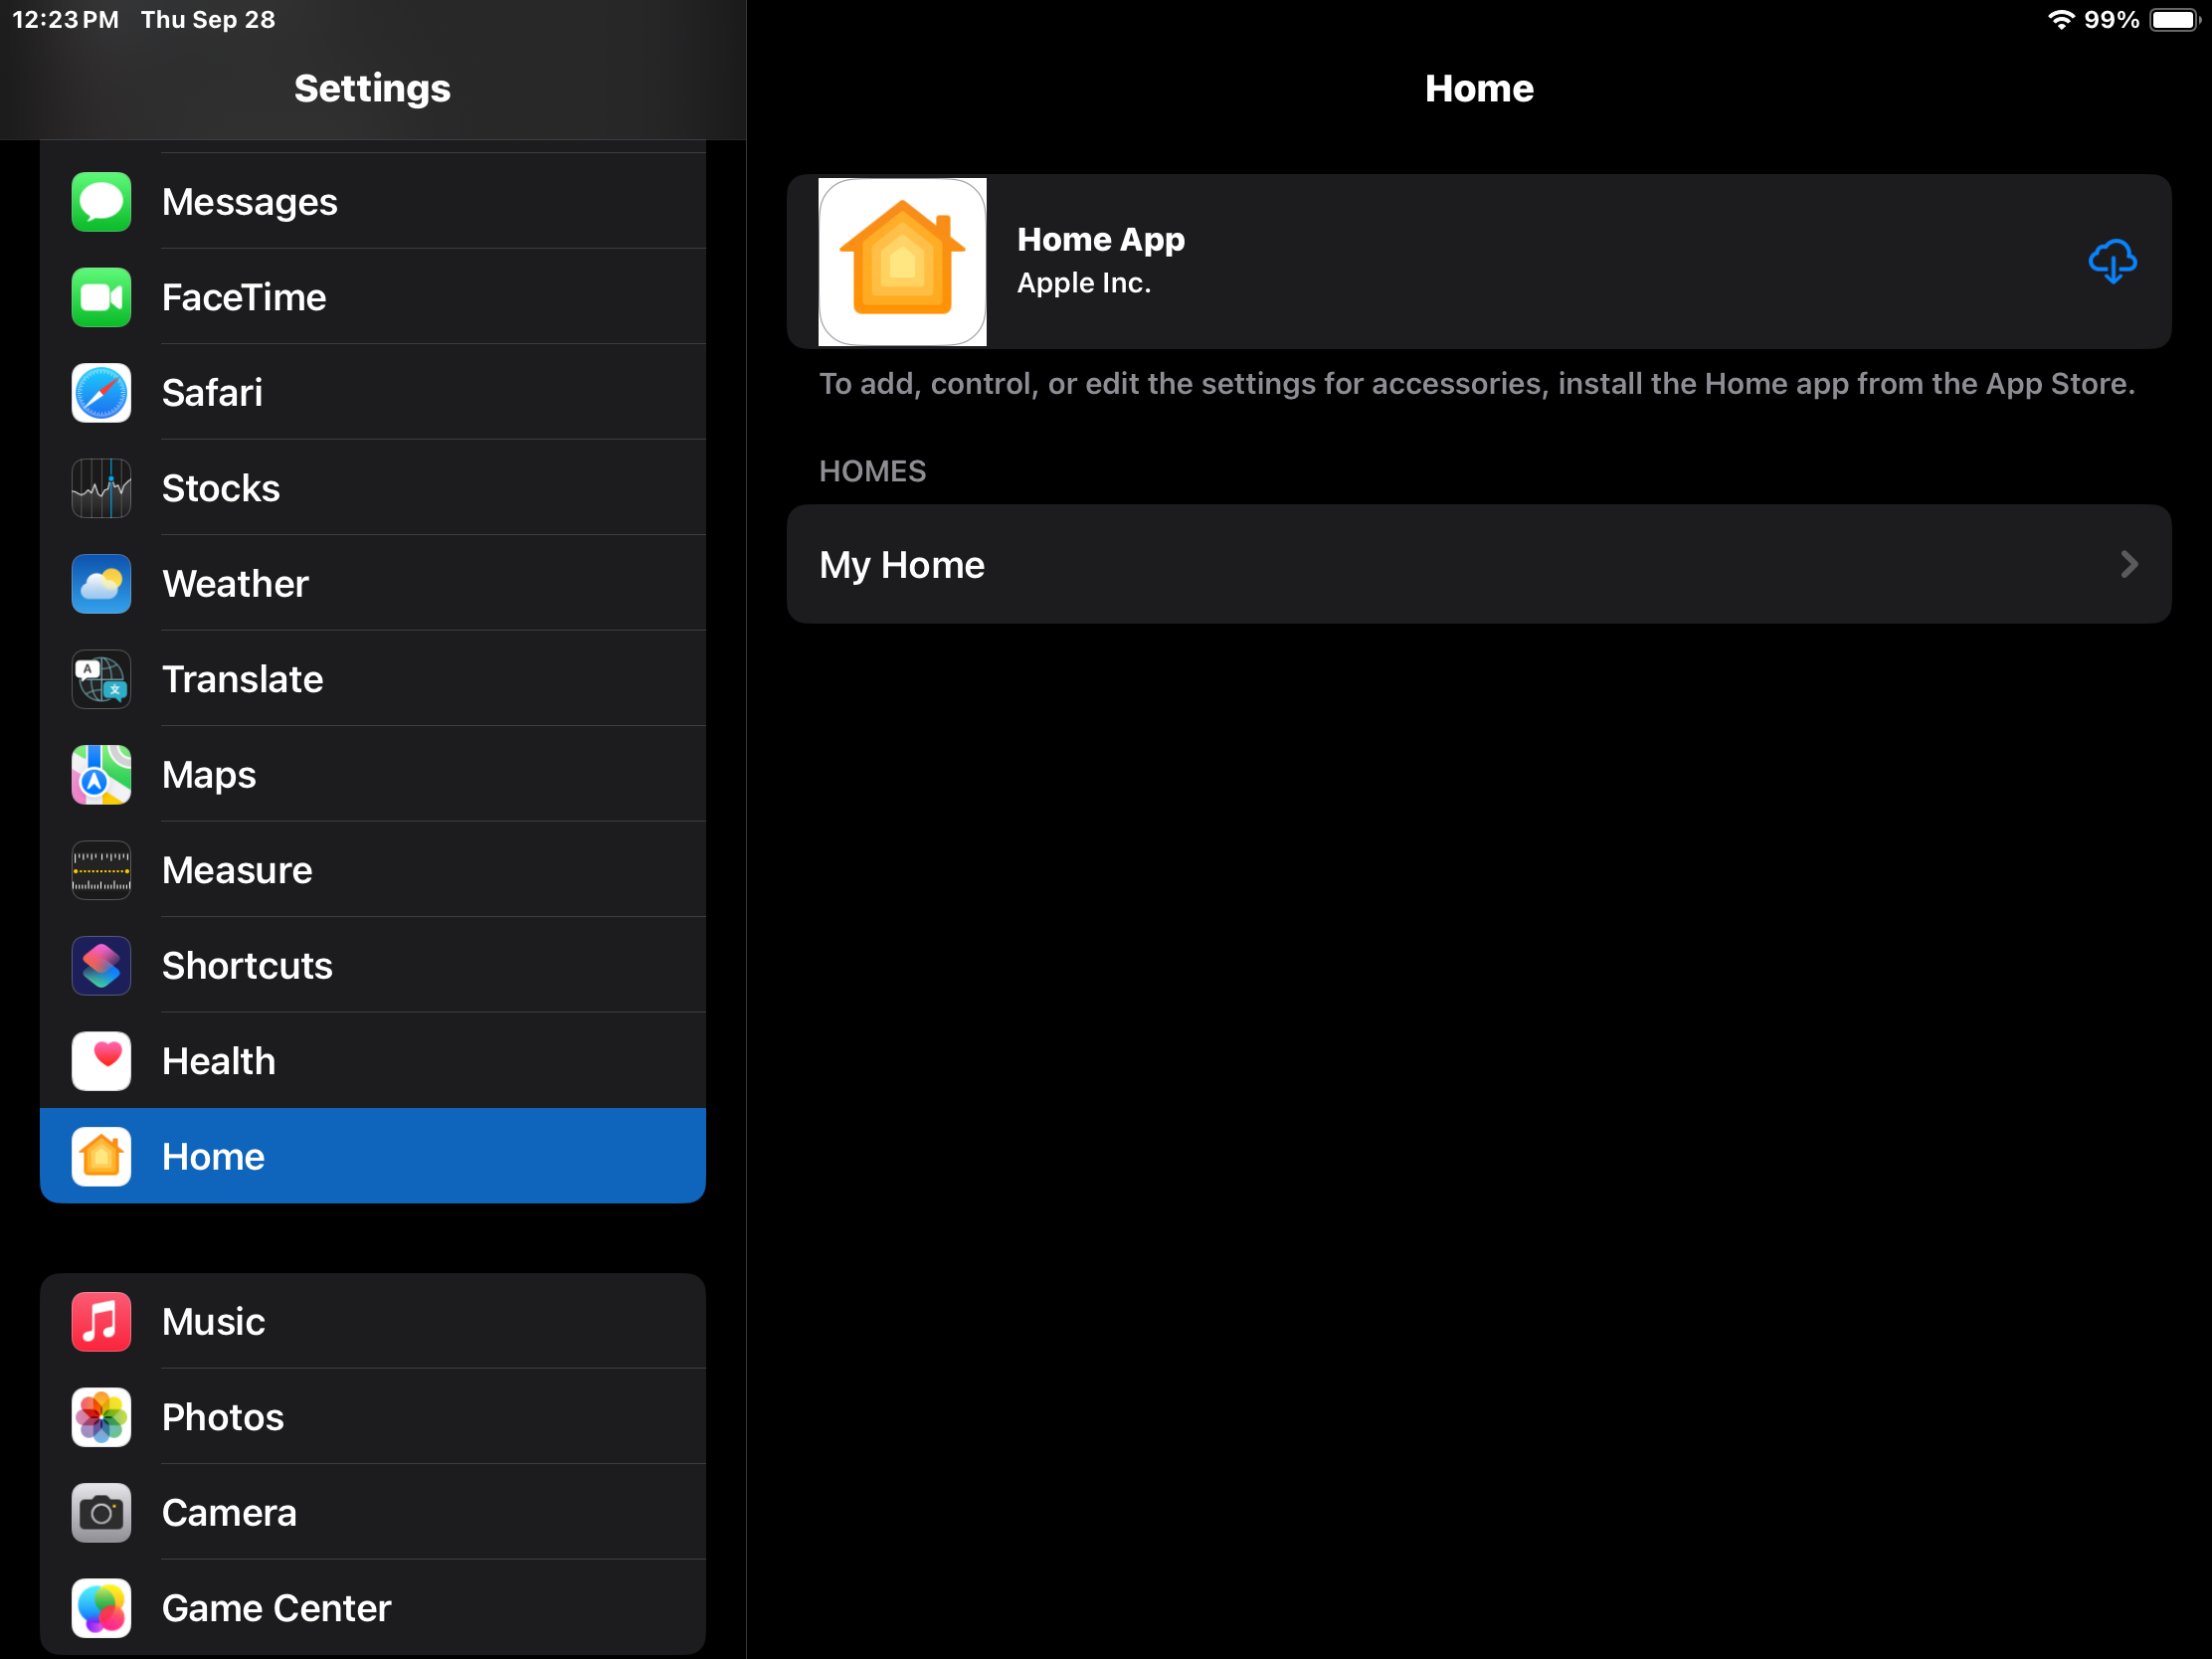
Task: Download the Home App via cloud icon
Action: [x=2111, y=262]
